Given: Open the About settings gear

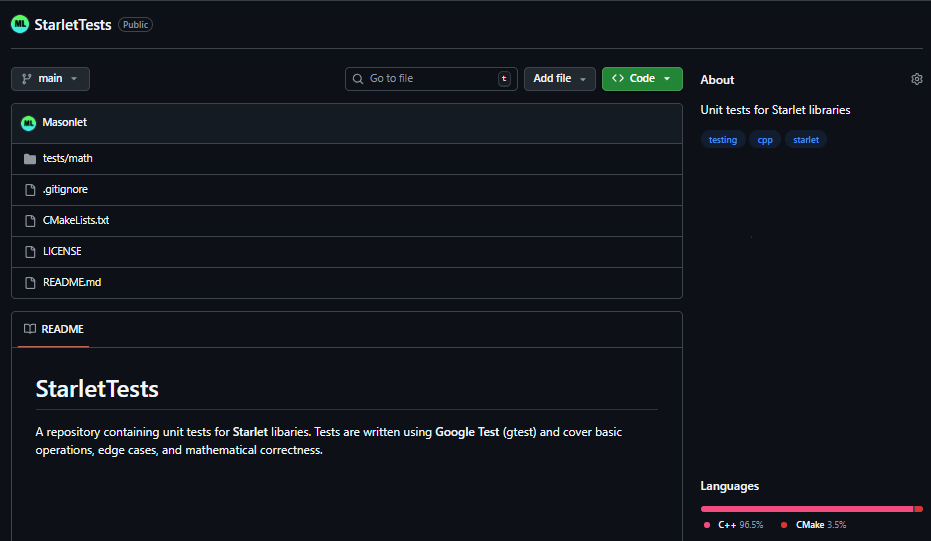Looking at the screenshot, I should click(917, 79).
